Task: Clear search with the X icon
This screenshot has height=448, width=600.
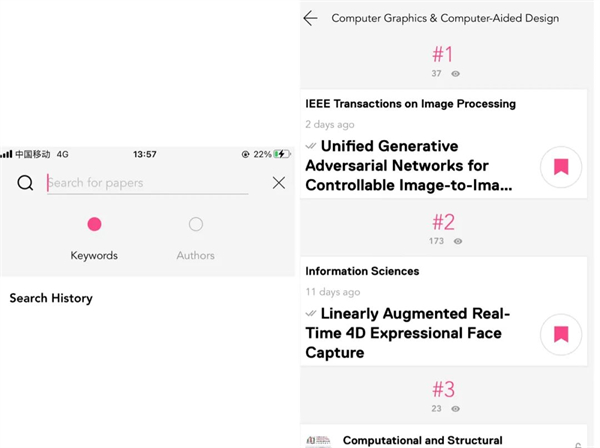Action: click(x=279, y=182)
